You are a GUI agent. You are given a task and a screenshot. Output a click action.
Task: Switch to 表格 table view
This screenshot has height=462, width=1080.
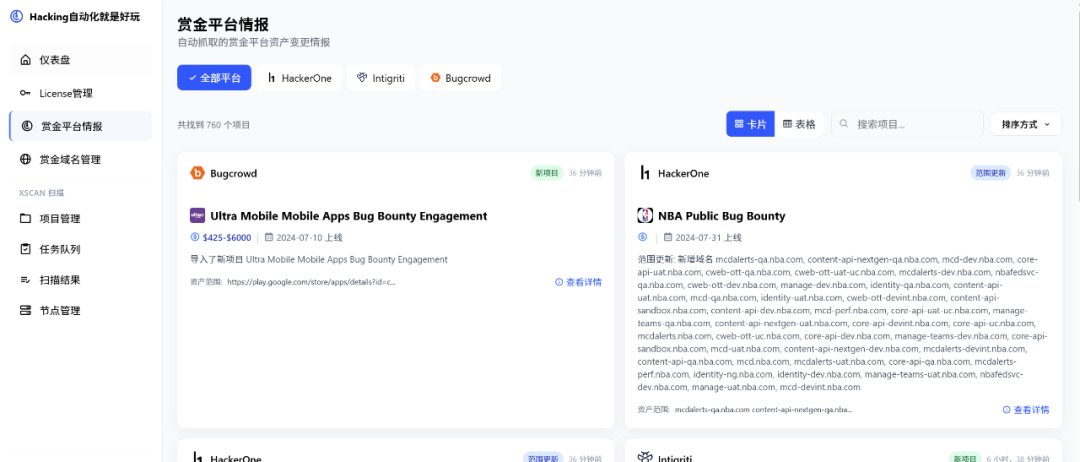tap(799, 124)
